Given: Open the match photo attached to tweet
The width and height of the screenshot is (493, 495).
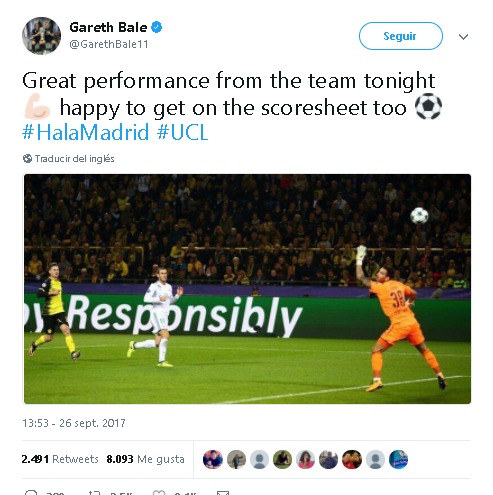Looking at the screenshot, I should tap(247, 289).
